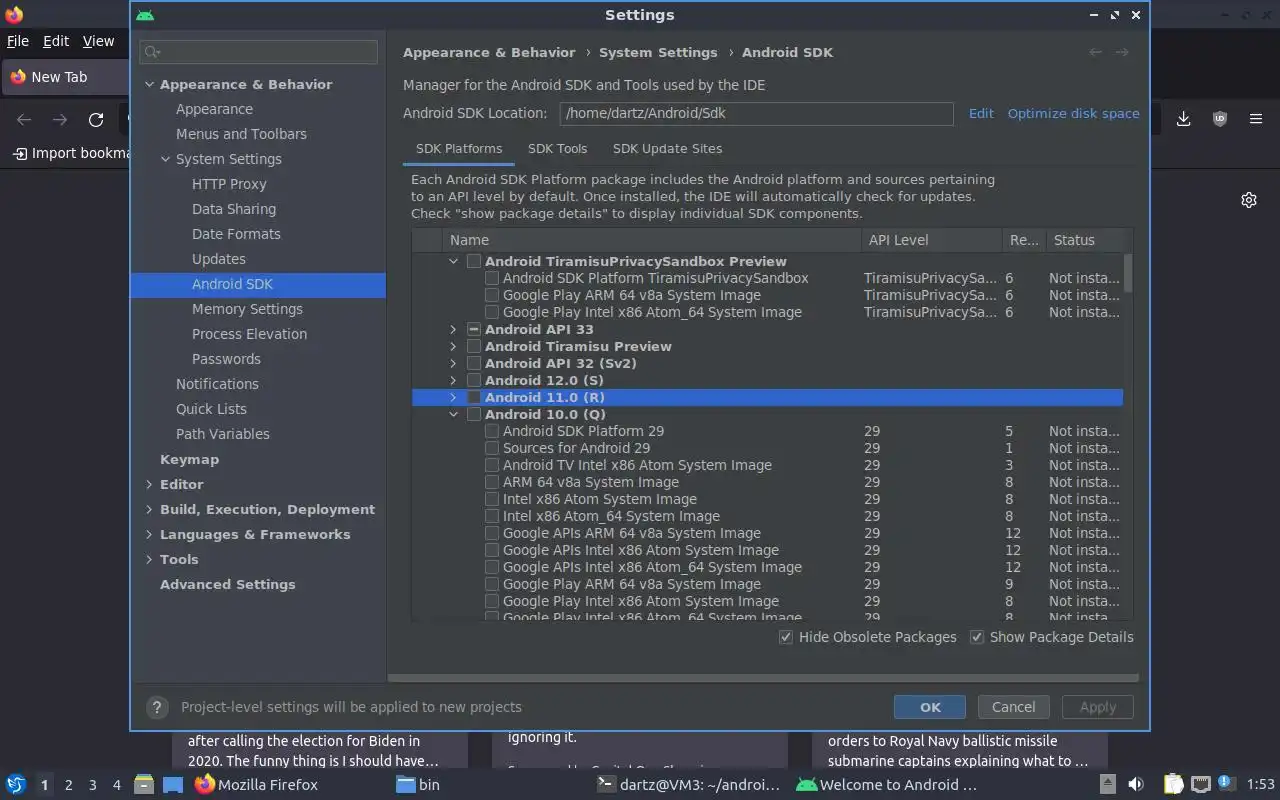This screenshot has height=800, width=1280.
Task: Expand Android API 32 (Sv2) group
Action: pyautogui.click(x=453, y=364)
